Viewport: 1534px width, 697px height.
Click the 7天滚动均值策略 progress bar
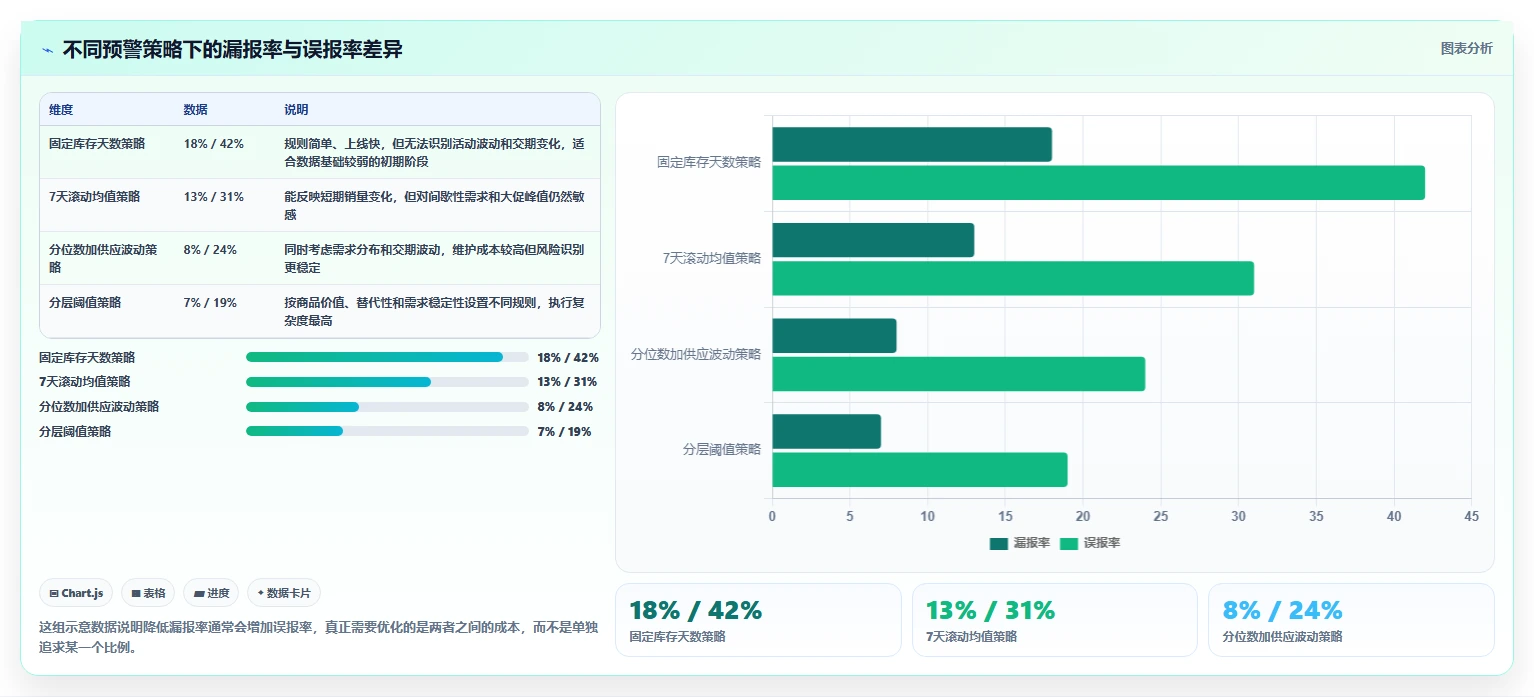[387, 382]
